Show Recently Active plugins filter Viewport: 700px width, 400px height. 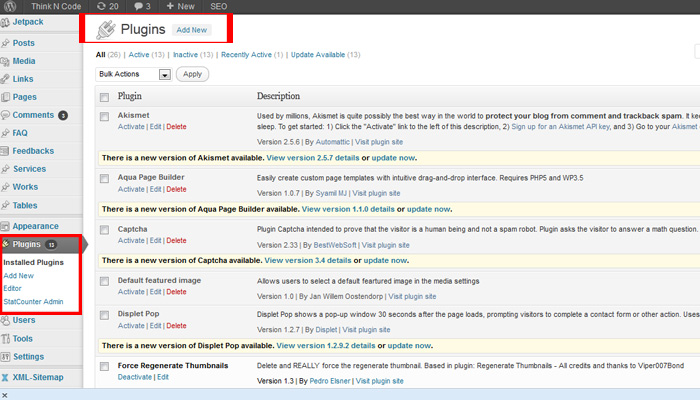(246, 55)
